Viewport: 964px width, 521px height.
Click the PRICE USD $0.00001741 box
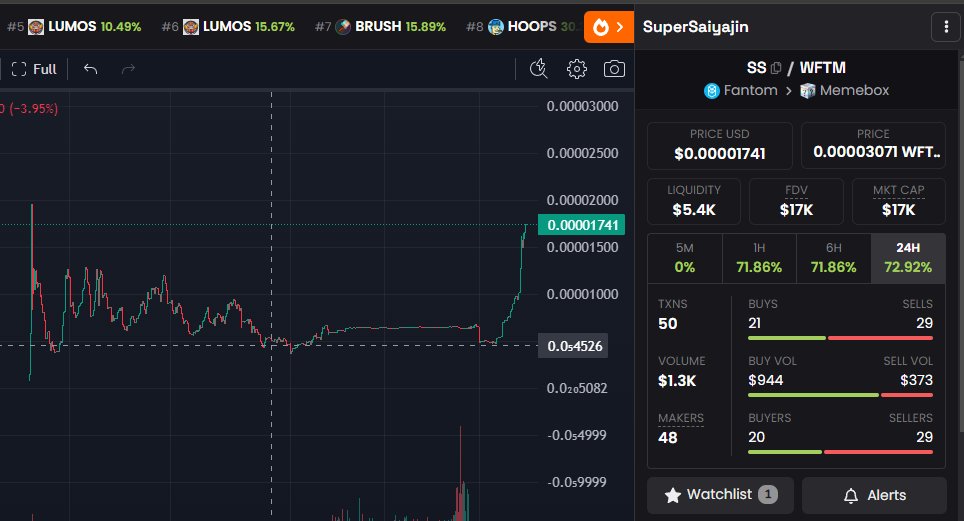pyautogui.click(x=720, y=145)
